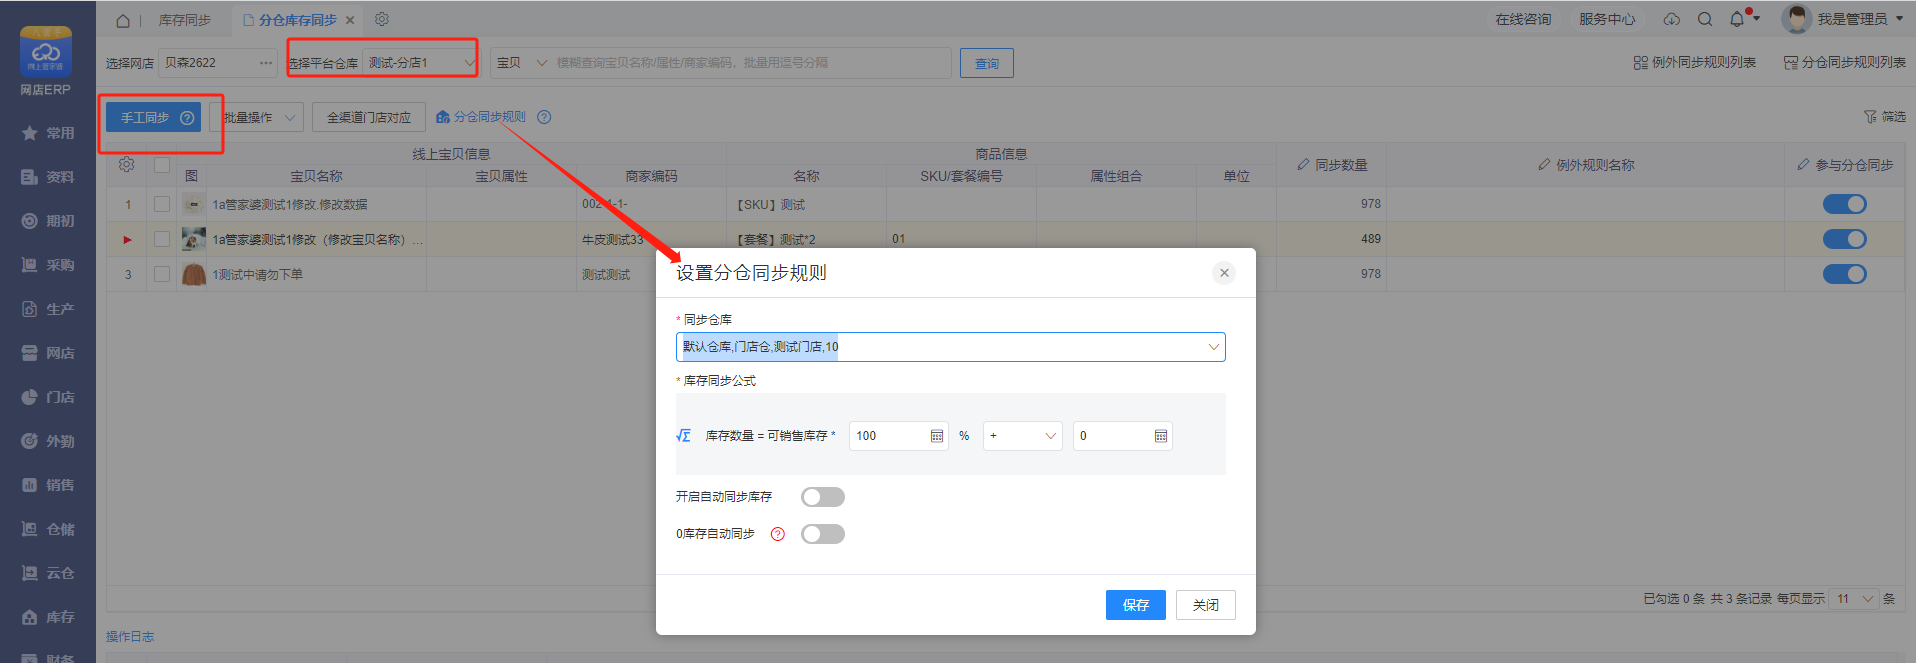Click the home icon in tab bar

point(123,20)
